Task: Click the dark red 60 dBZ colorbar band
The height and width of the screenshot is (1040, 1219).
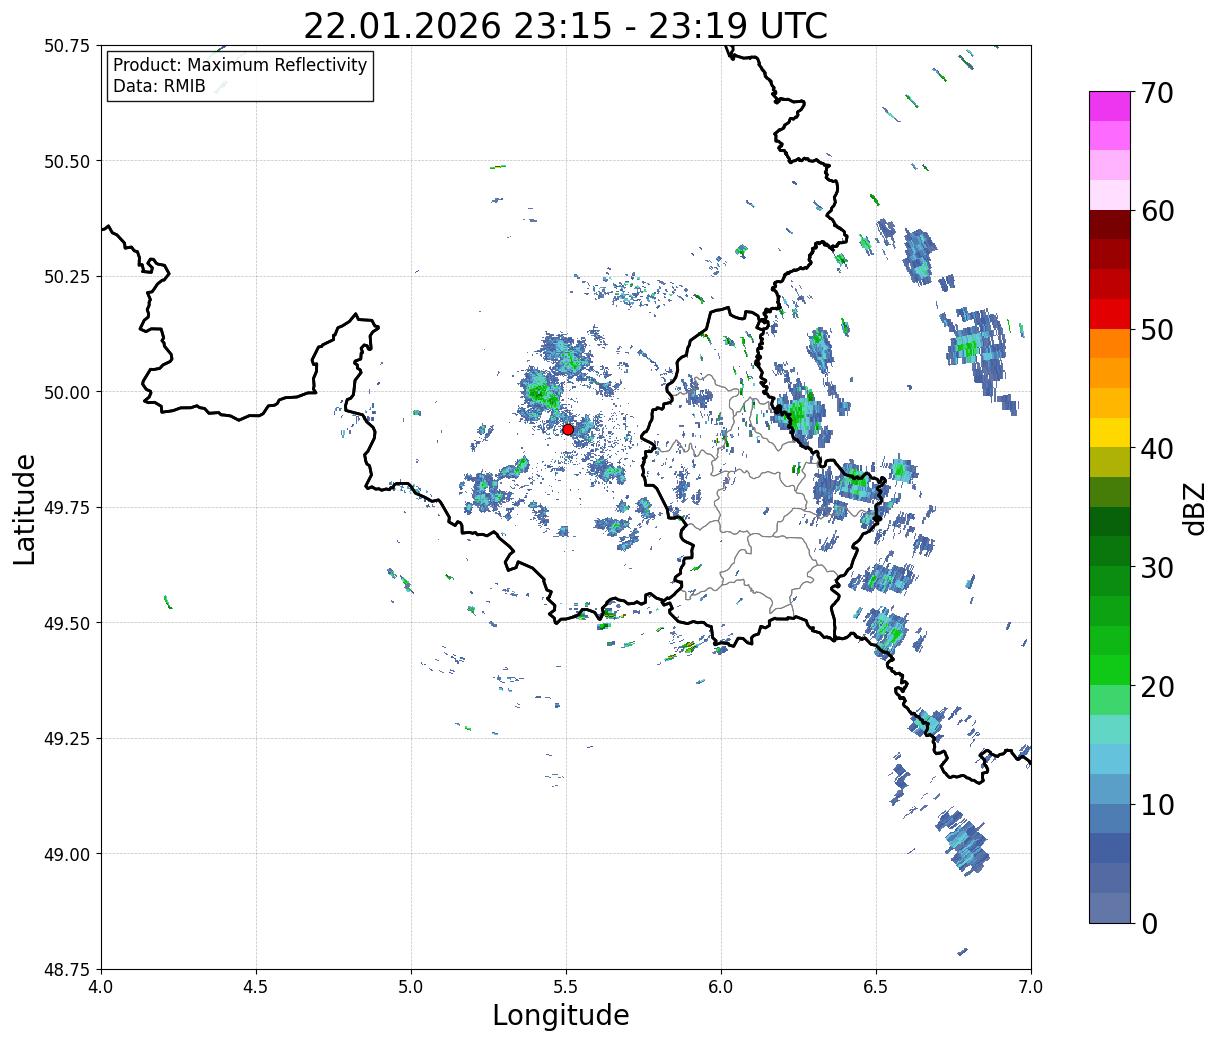Action: point(1110,225)
